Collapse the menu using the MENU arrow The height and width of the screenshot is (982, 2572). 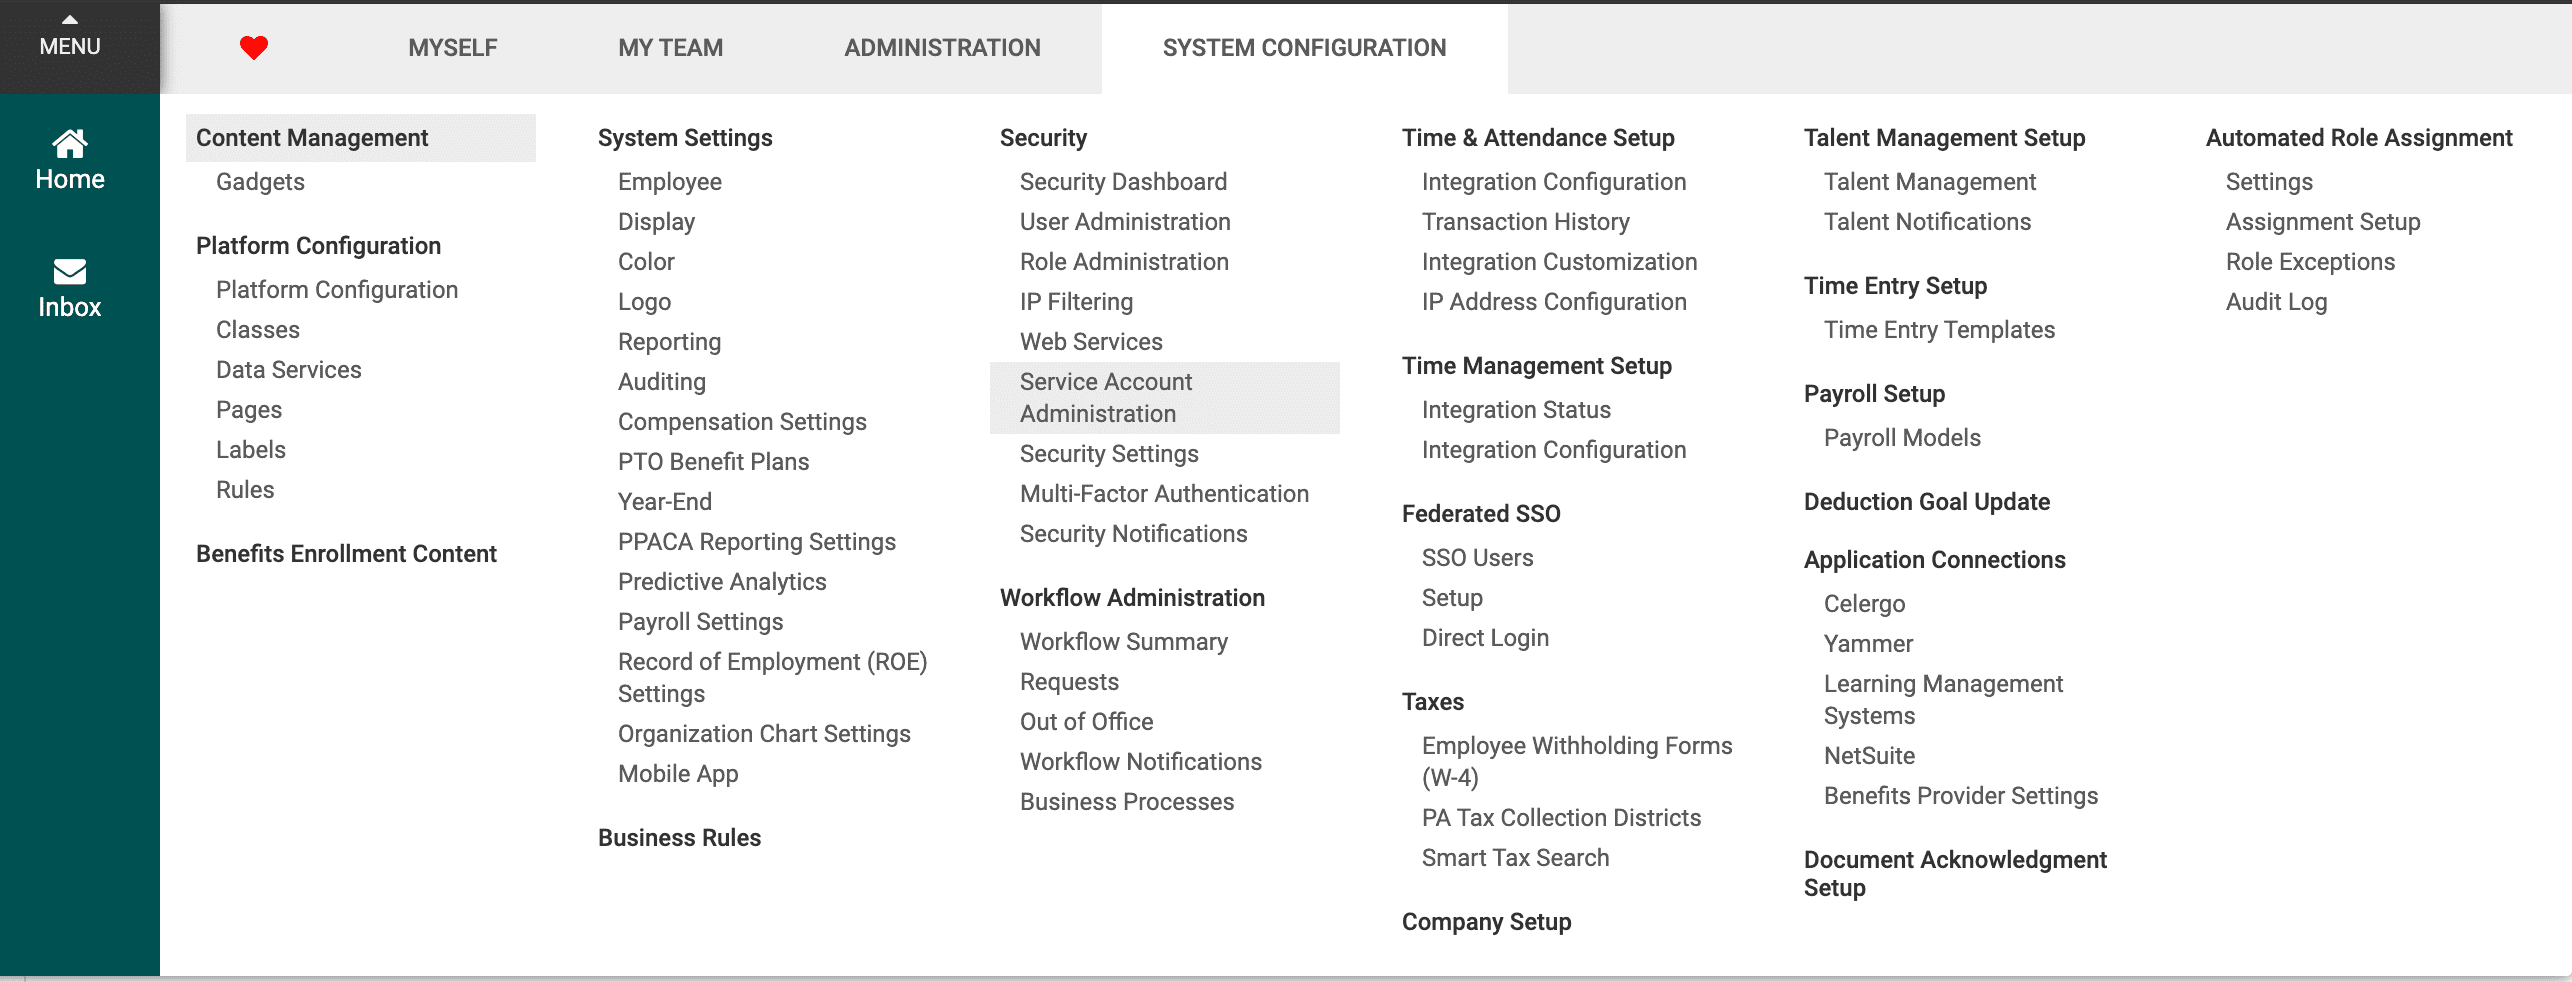[x=69, y=30]
